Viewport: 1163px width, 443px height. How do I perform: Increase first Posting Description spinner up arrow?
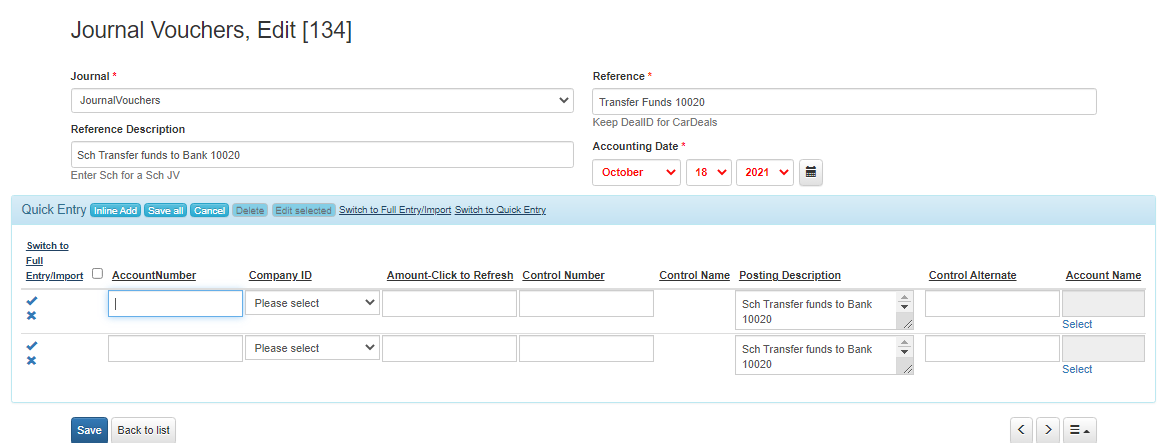pos(904,298)
